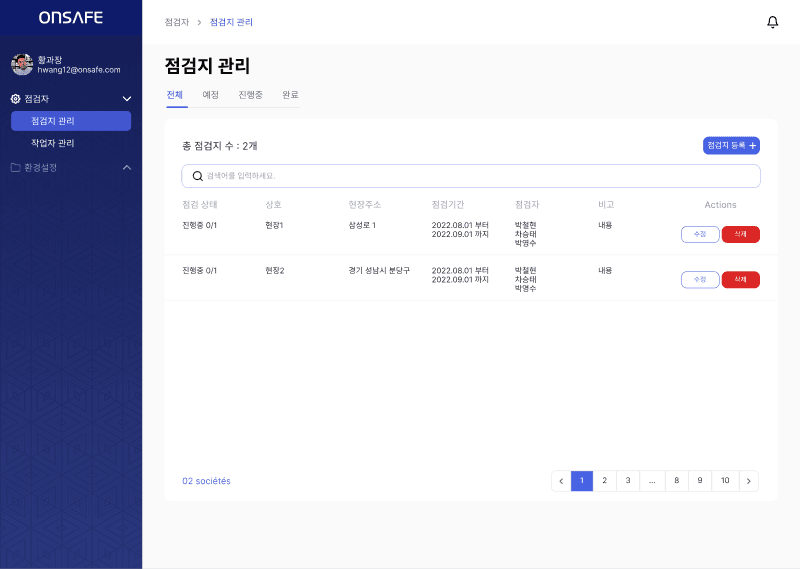This screenshot has height=569, width=800.
Task: Click the 점검자 breadcrumb link
Action: pos(177,22)
